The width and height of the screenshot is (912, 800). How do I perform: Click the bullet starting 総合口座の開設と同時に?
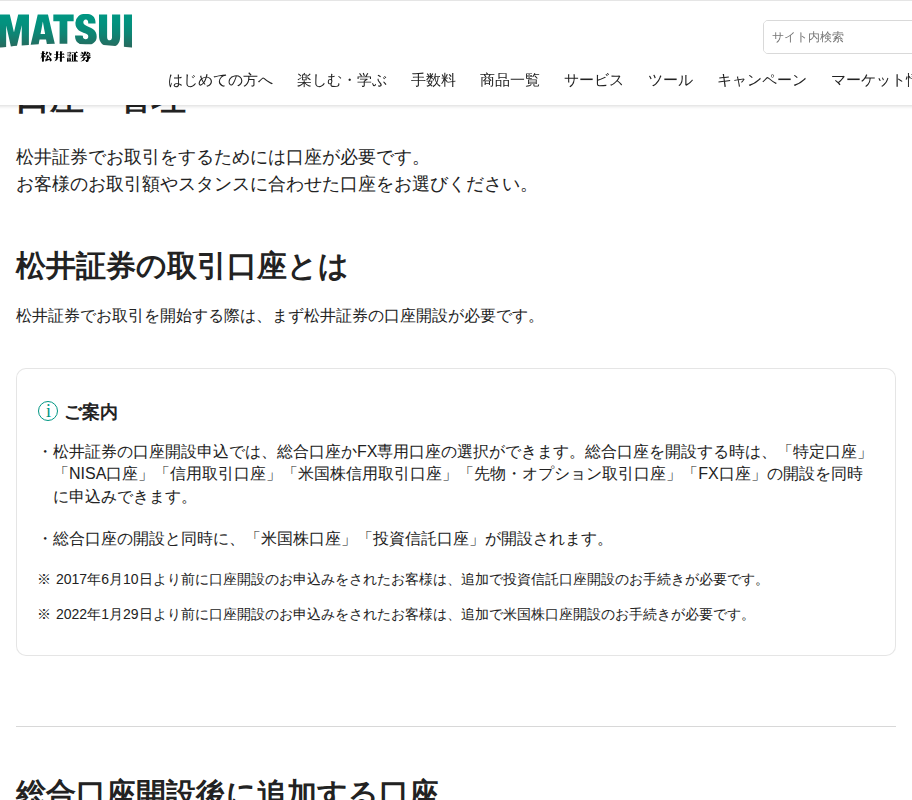click(x=323, y=539)
